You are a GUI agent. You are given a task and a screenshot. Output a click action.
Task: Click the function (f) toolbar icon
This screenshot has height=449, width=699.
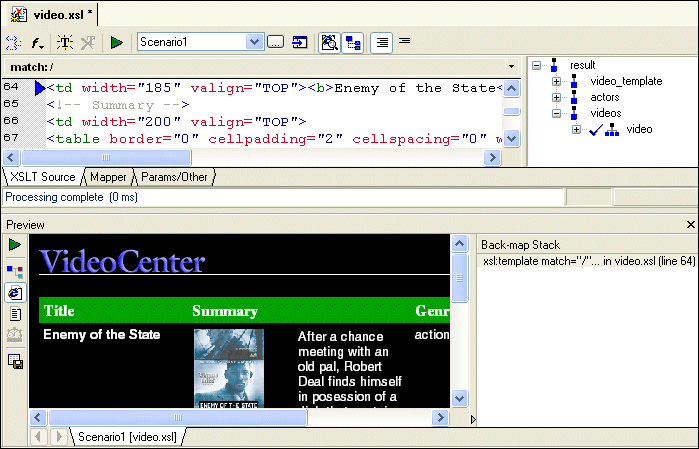[38, 42]
